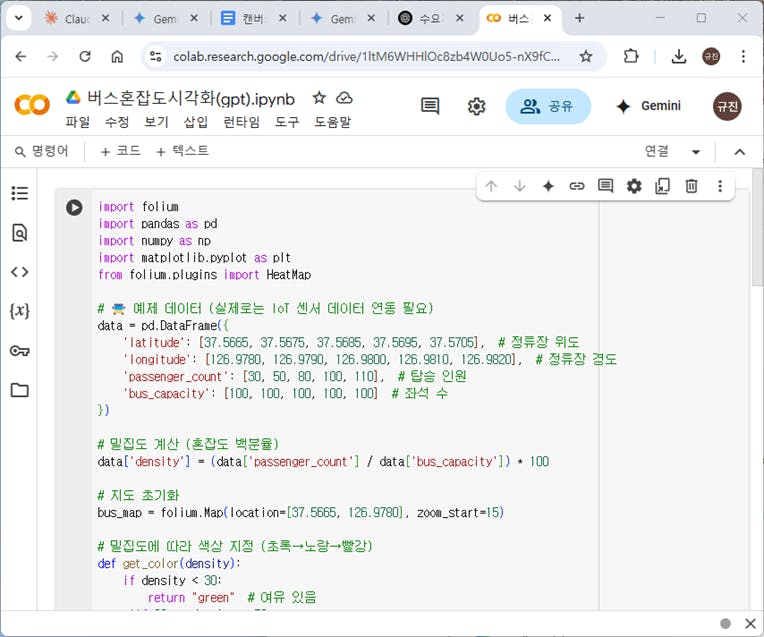Open the 런타임 menu
This screenshot has width=764, height=637.
point(241,122)
